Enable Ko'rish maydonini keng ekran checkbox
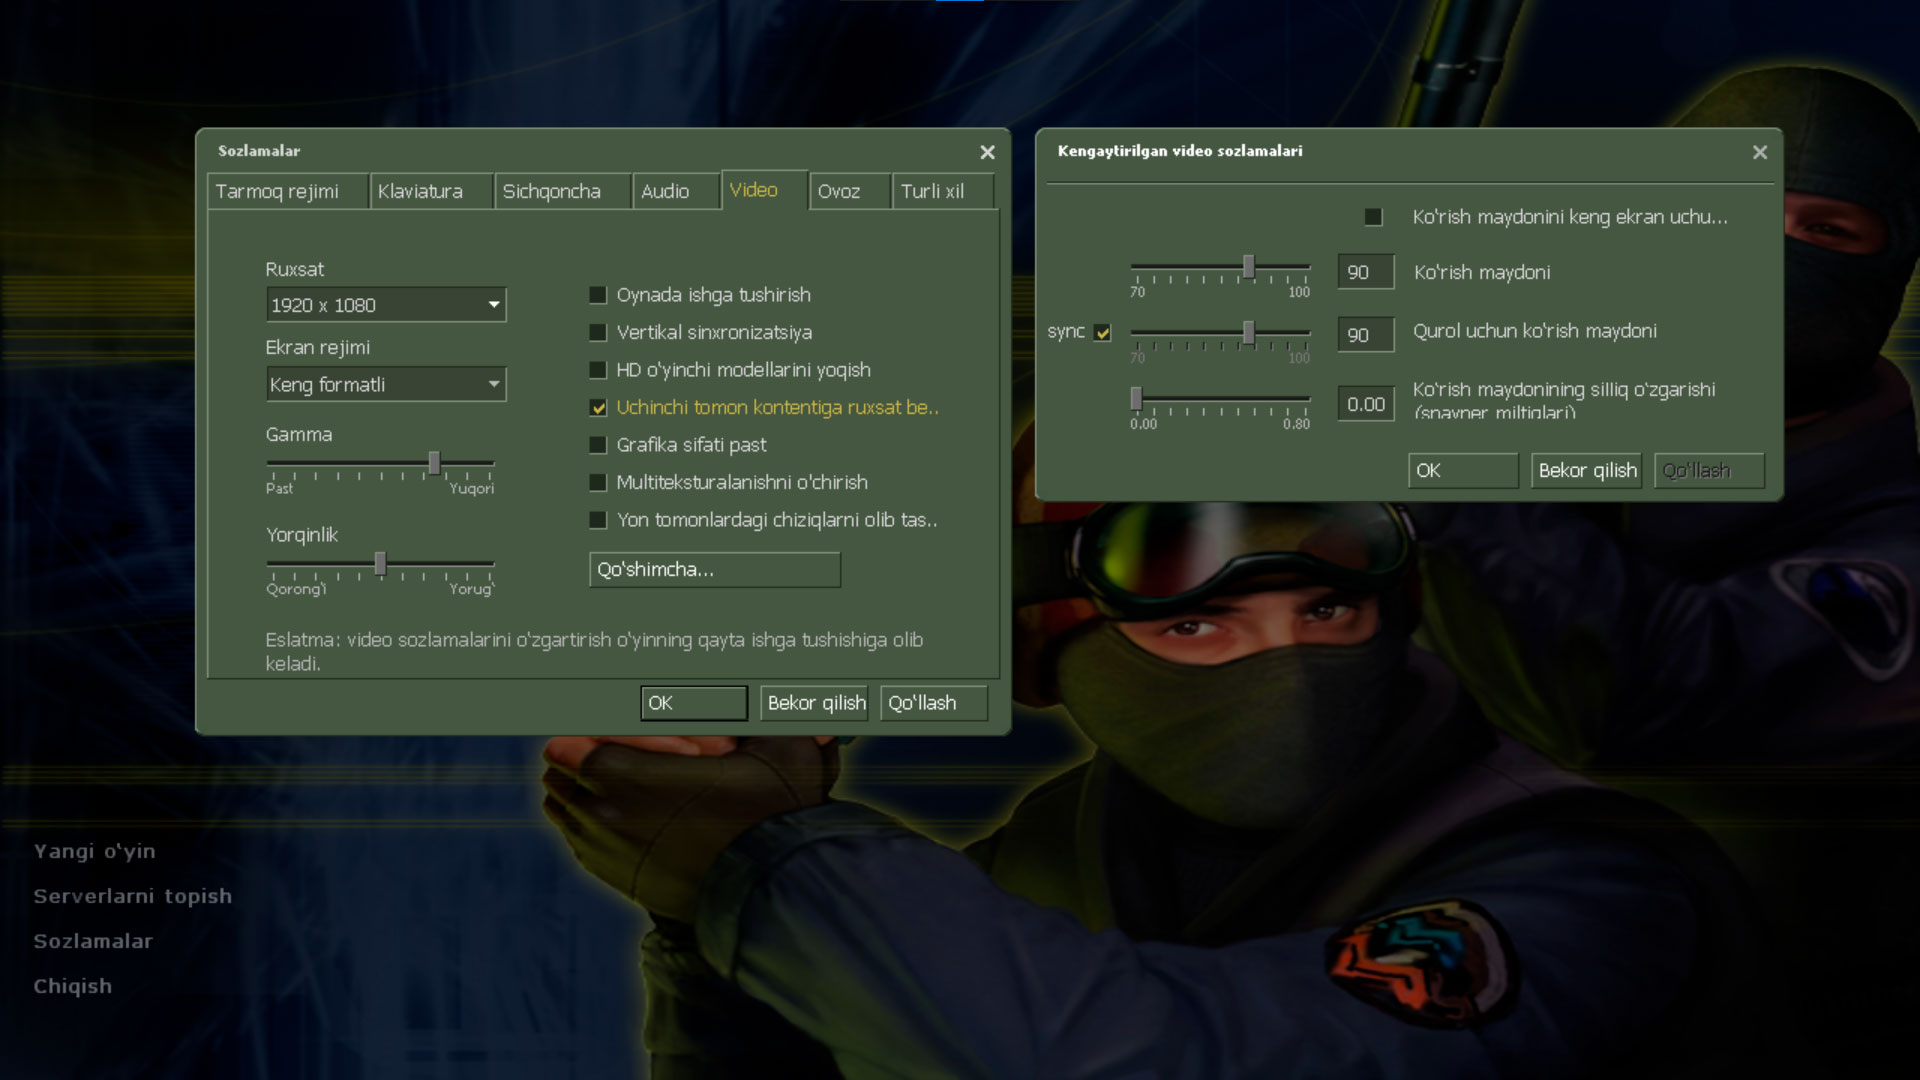This screenshot has height=1080, width=1920. (1374, 217)
